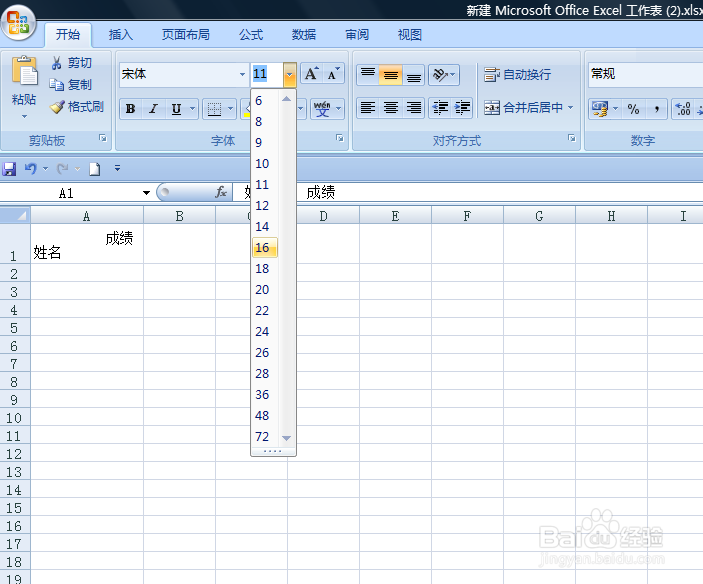Image resolution: width=703 pixels, height=584 pixels.
Task: Apply percent style
Action: point(633,109)
